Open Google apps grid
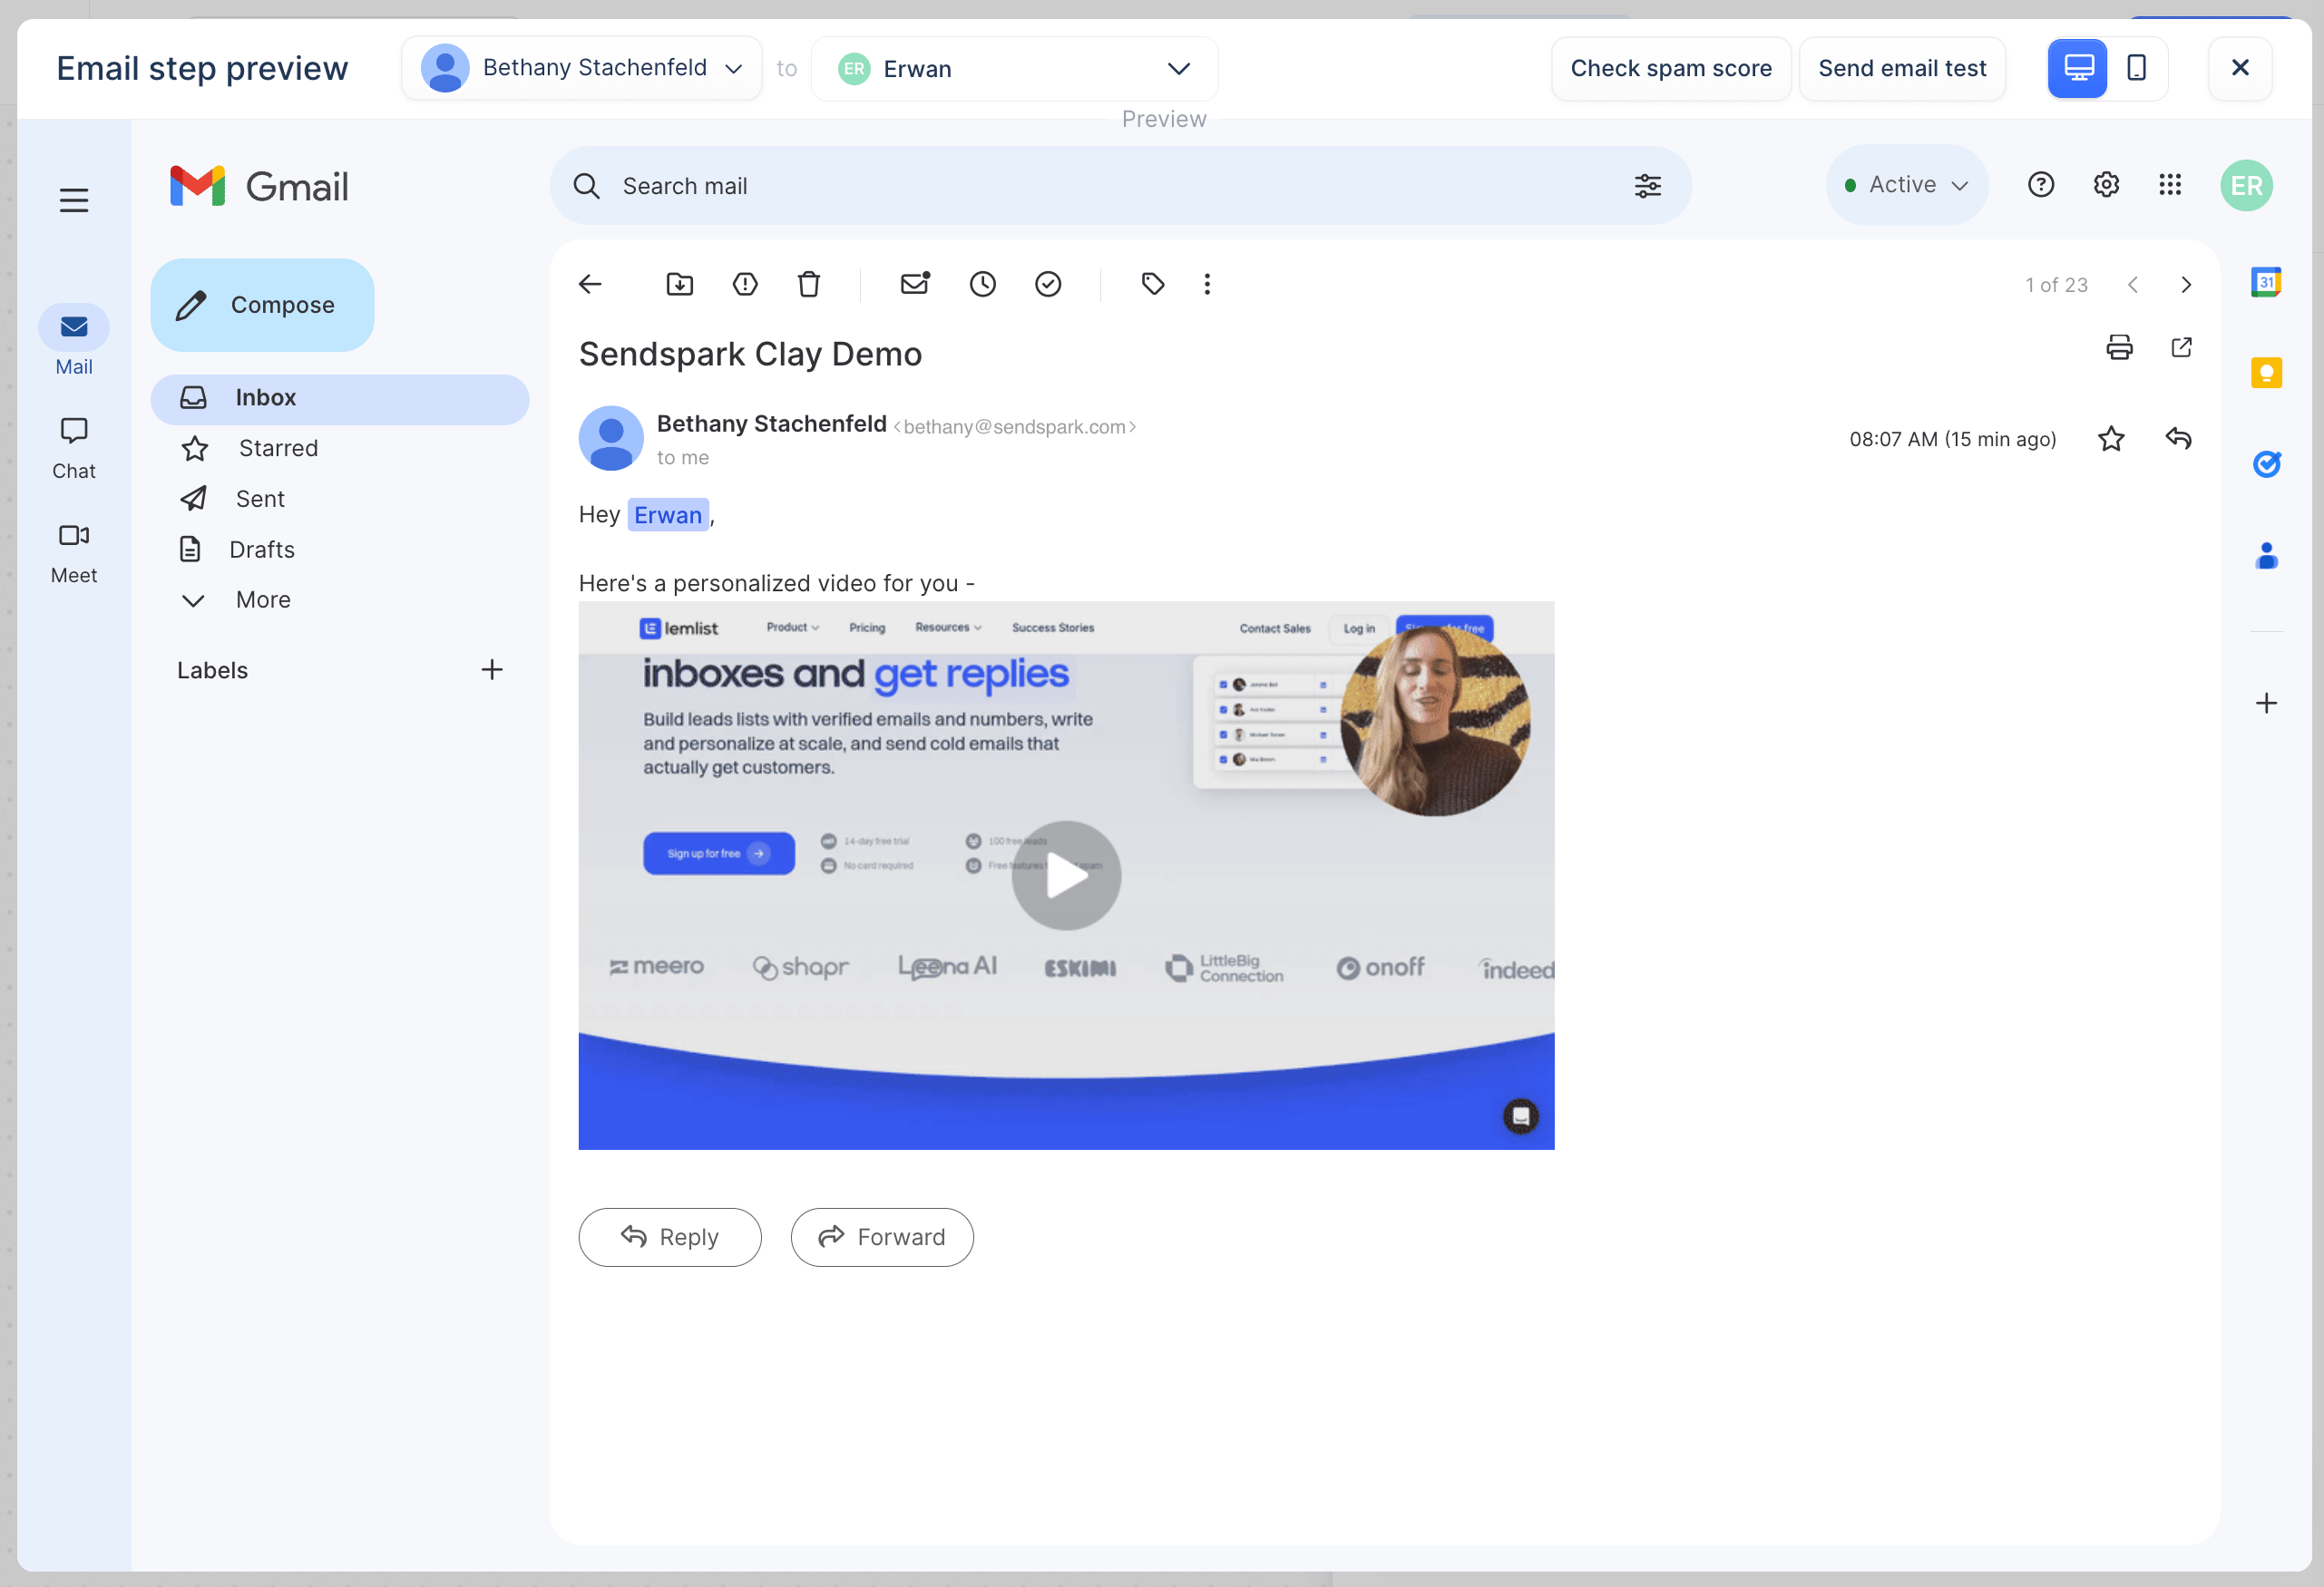 (2170, 185)
